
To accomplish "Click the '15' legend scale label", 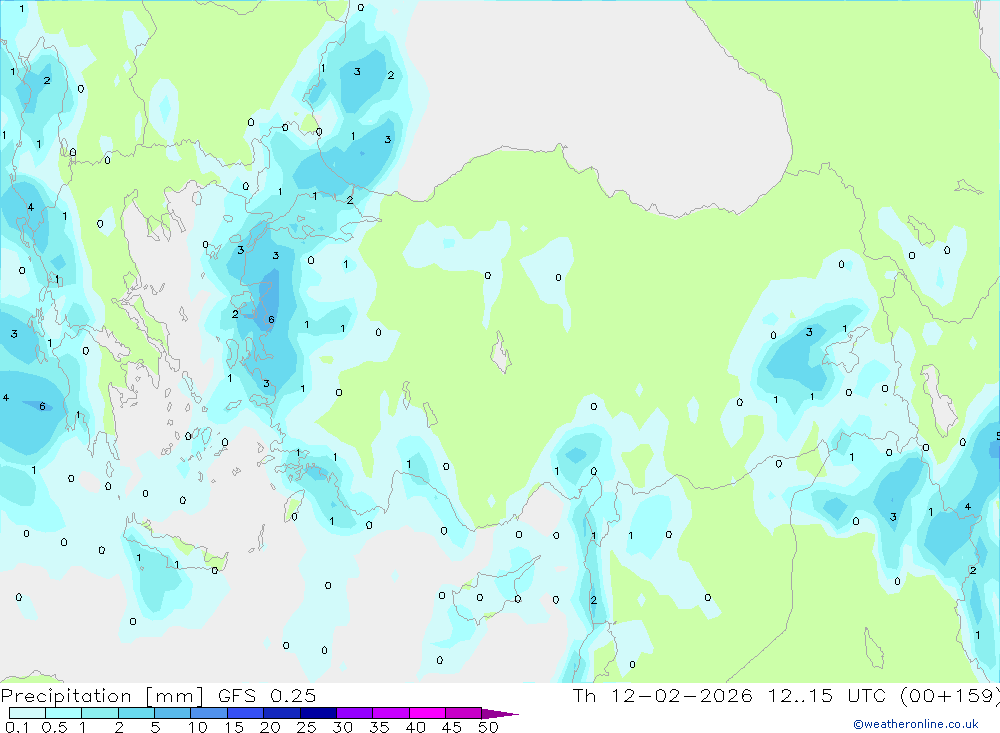I will (234, 727).
